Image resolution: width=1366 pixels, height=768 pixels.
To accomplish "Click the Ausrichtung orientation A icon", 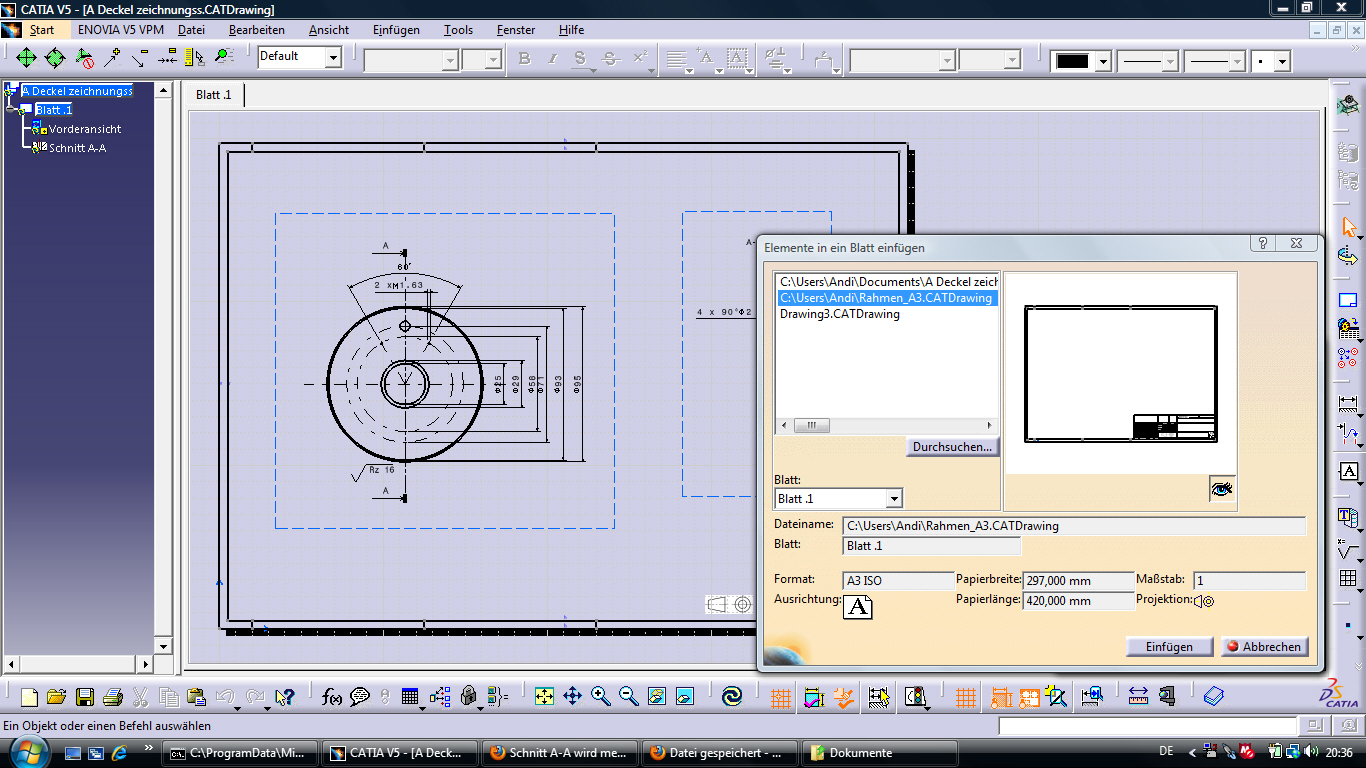I will (858, 606).
